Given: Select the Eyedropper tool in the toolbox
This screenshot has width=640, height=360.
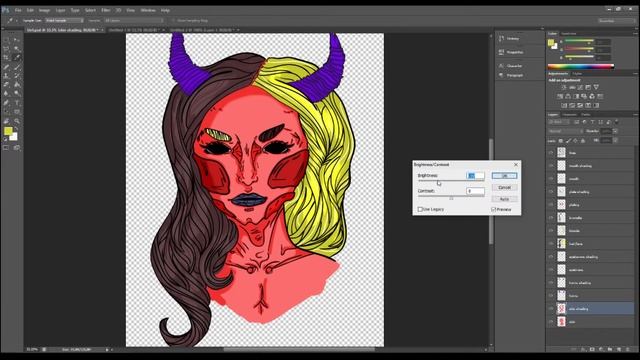Looking at the screenshot, I should click(17, 58).
